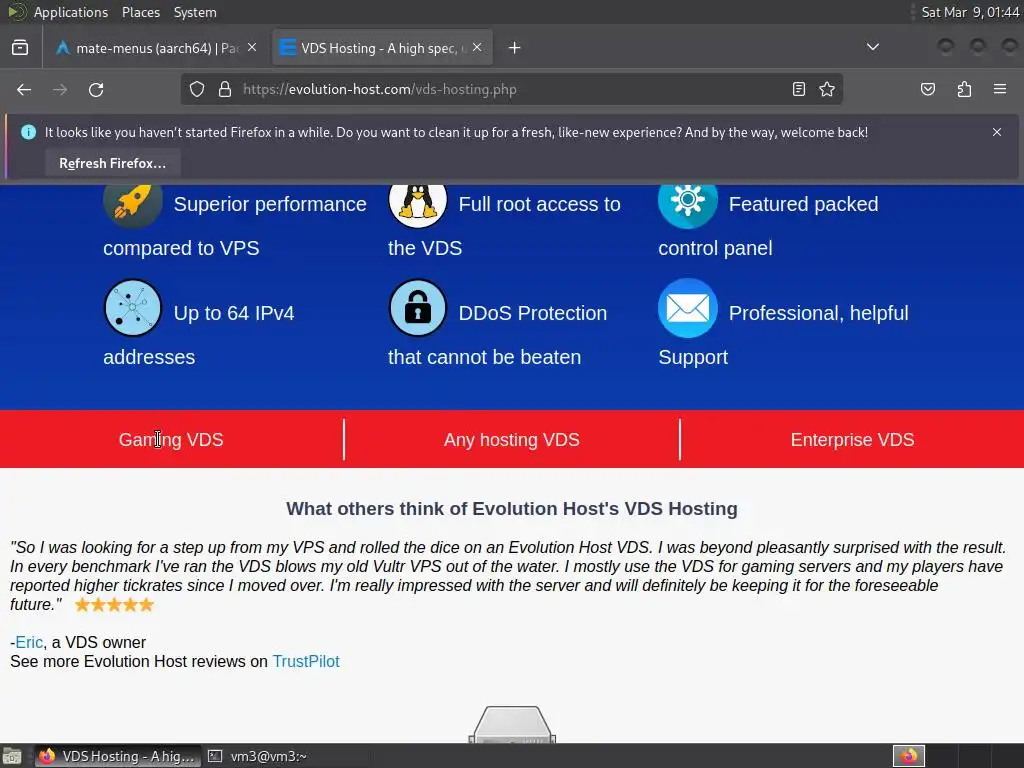Click the forward navigation arrow
This screenshot has width=1024, height=768.
tap(60, 89)
